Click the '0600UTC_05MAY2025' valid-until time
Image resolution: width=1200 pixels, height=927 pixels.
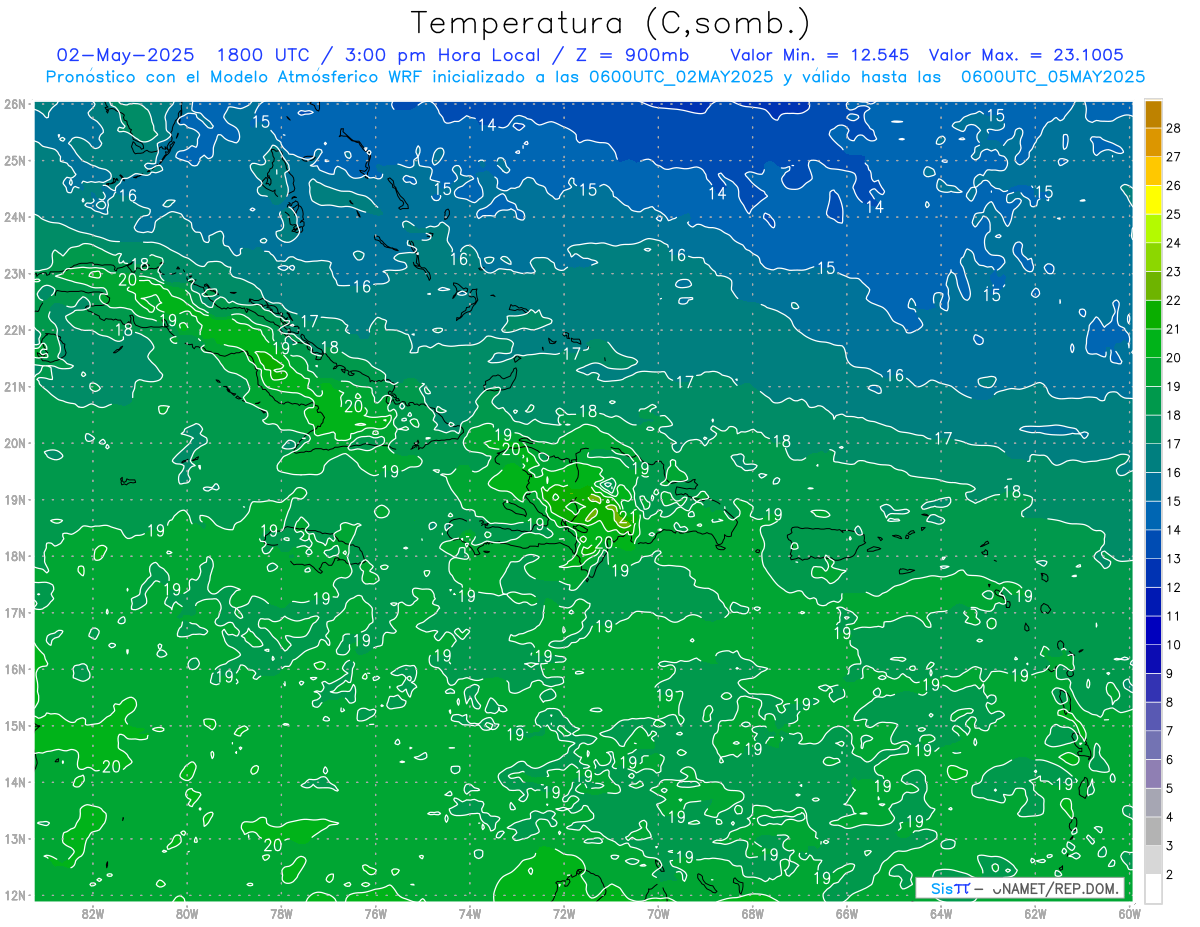1053,76
